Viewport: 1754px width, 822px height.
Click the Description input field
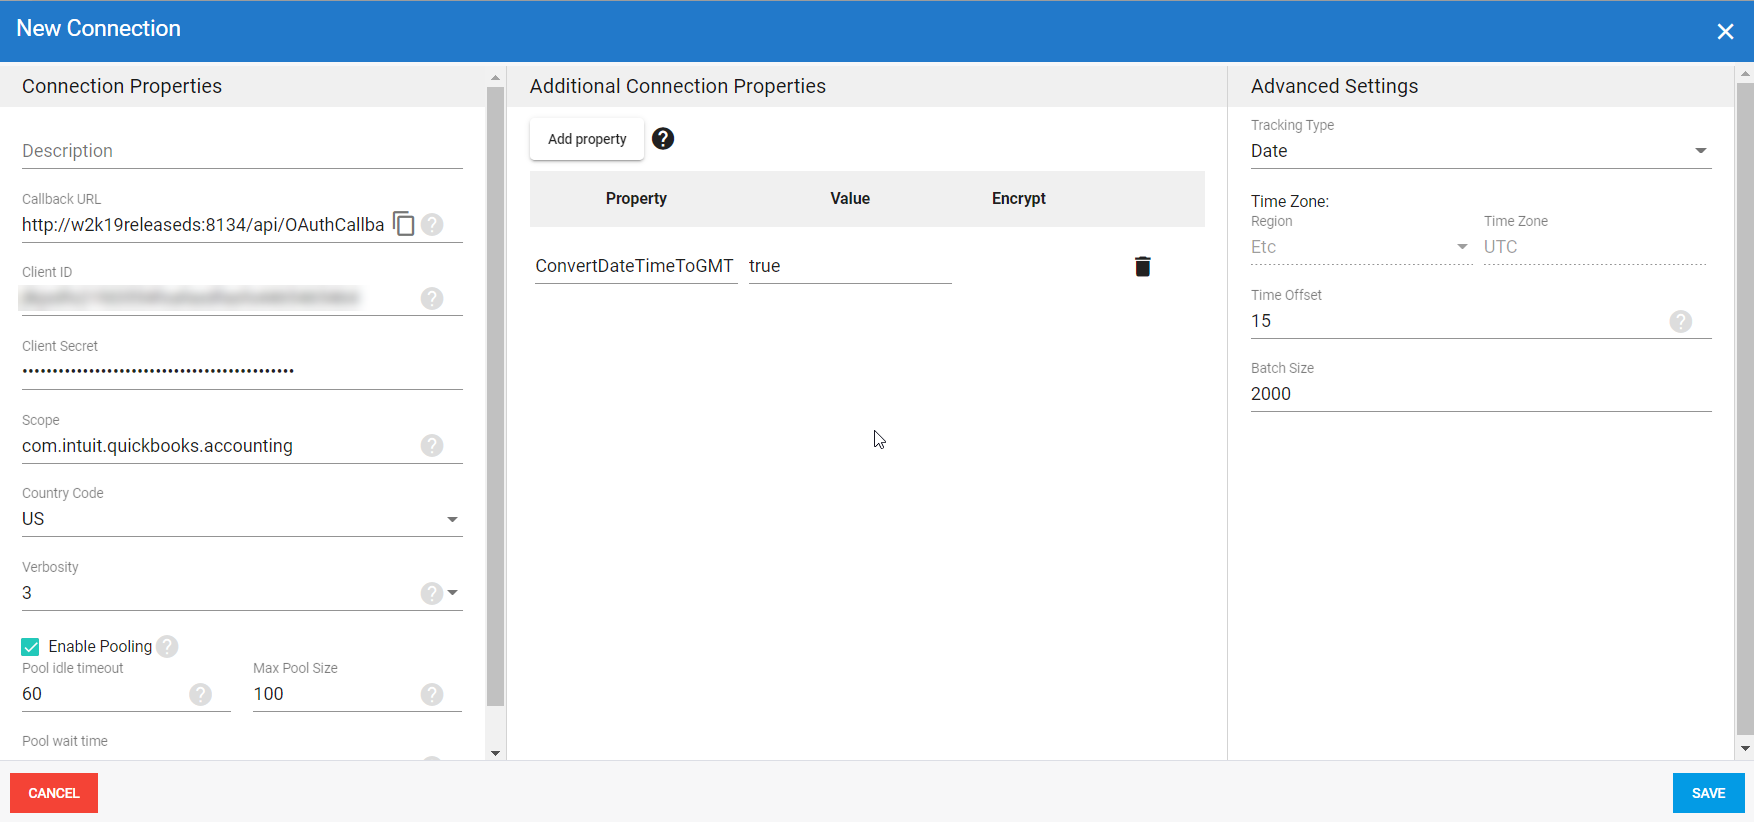pyautogui.click(x=242, y=151)
